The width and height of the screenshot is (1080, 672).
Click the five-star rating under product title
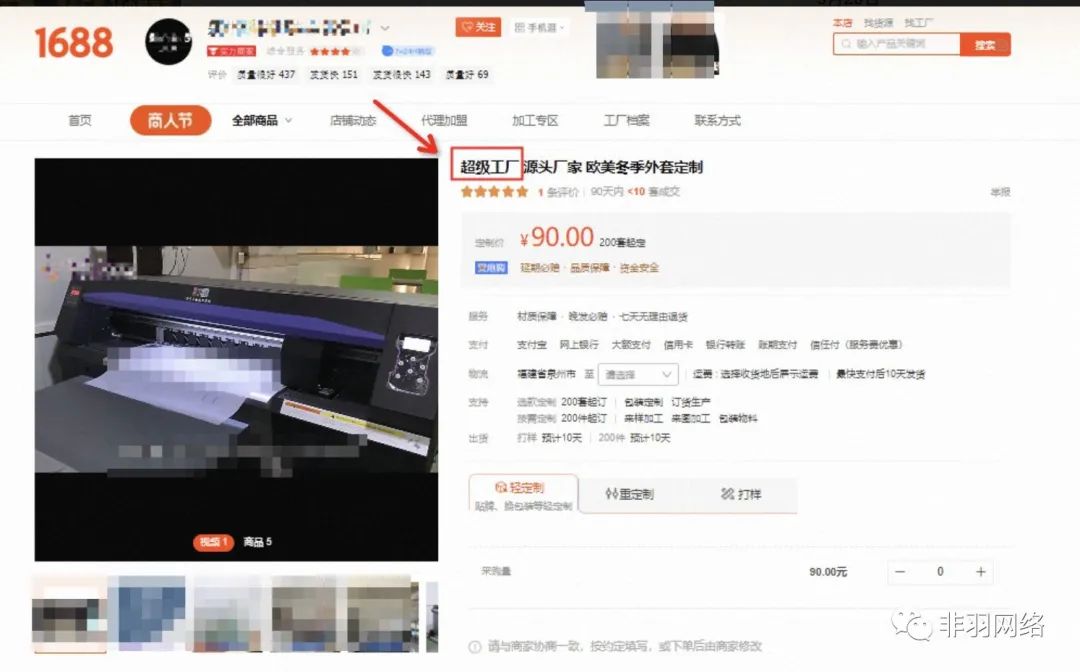pos(494,192)
